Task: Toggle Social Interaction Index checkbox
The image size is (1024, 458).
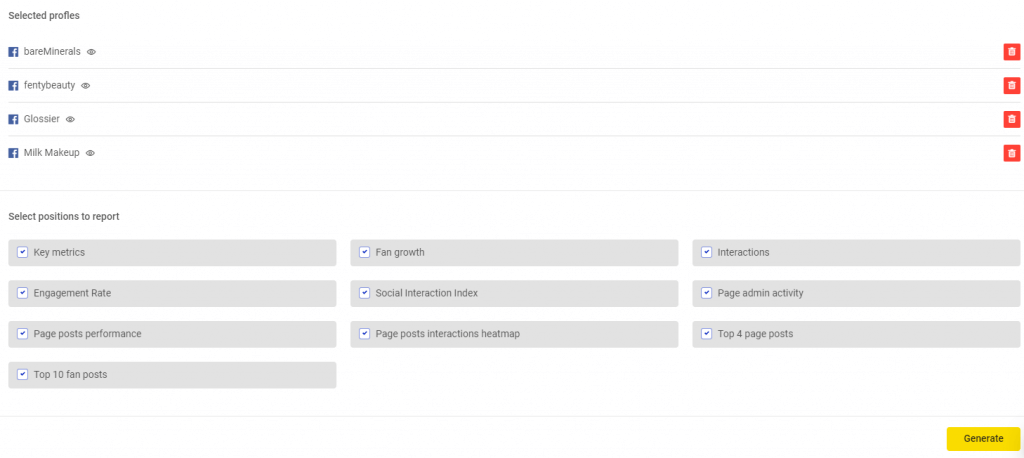Action: (x=364, y=294)
